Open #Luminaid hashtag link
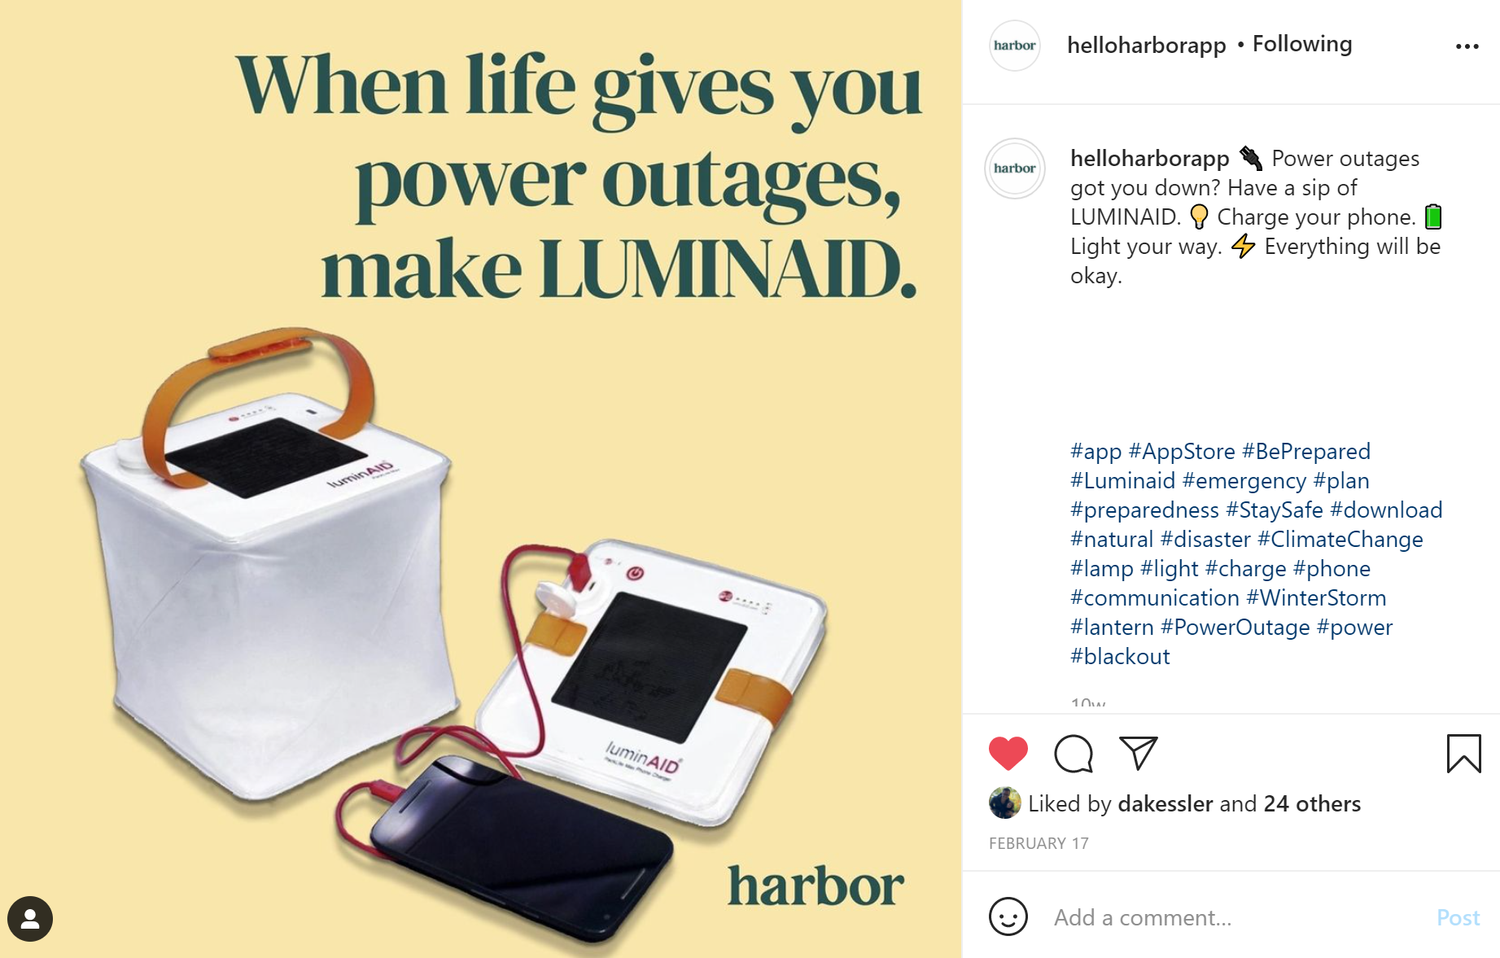This screenshot has height=958, width=1500. point(1123,481)
